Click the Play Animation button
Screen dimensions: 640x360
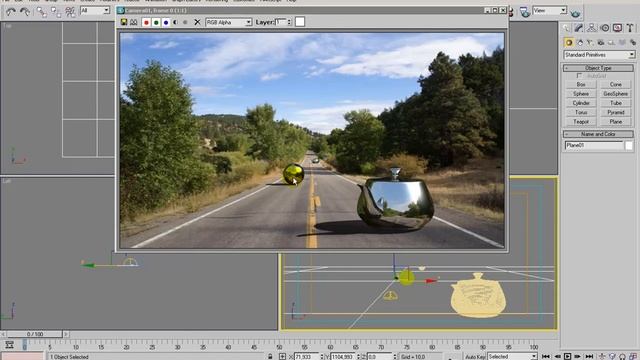point(567,356)
